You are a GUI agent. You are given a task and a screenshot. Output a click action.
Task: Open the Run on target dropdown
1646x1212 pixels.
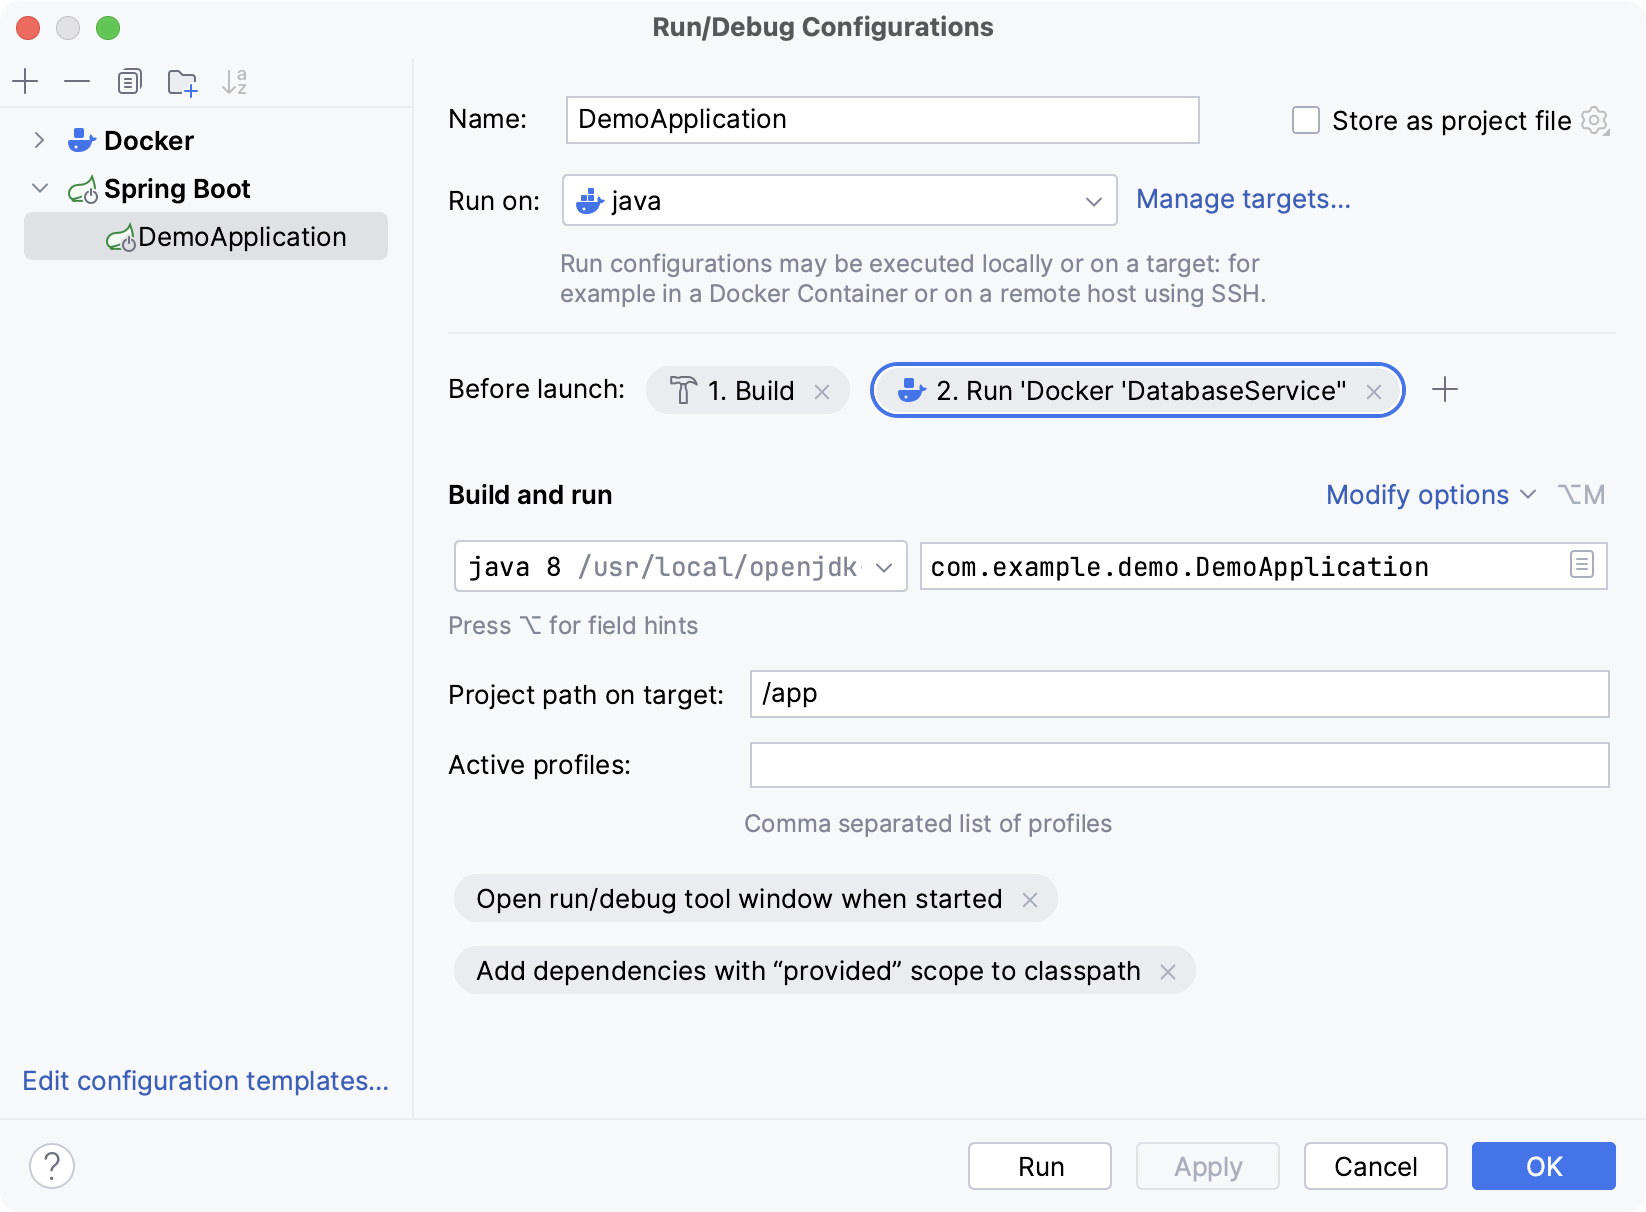click(1095, 200)
